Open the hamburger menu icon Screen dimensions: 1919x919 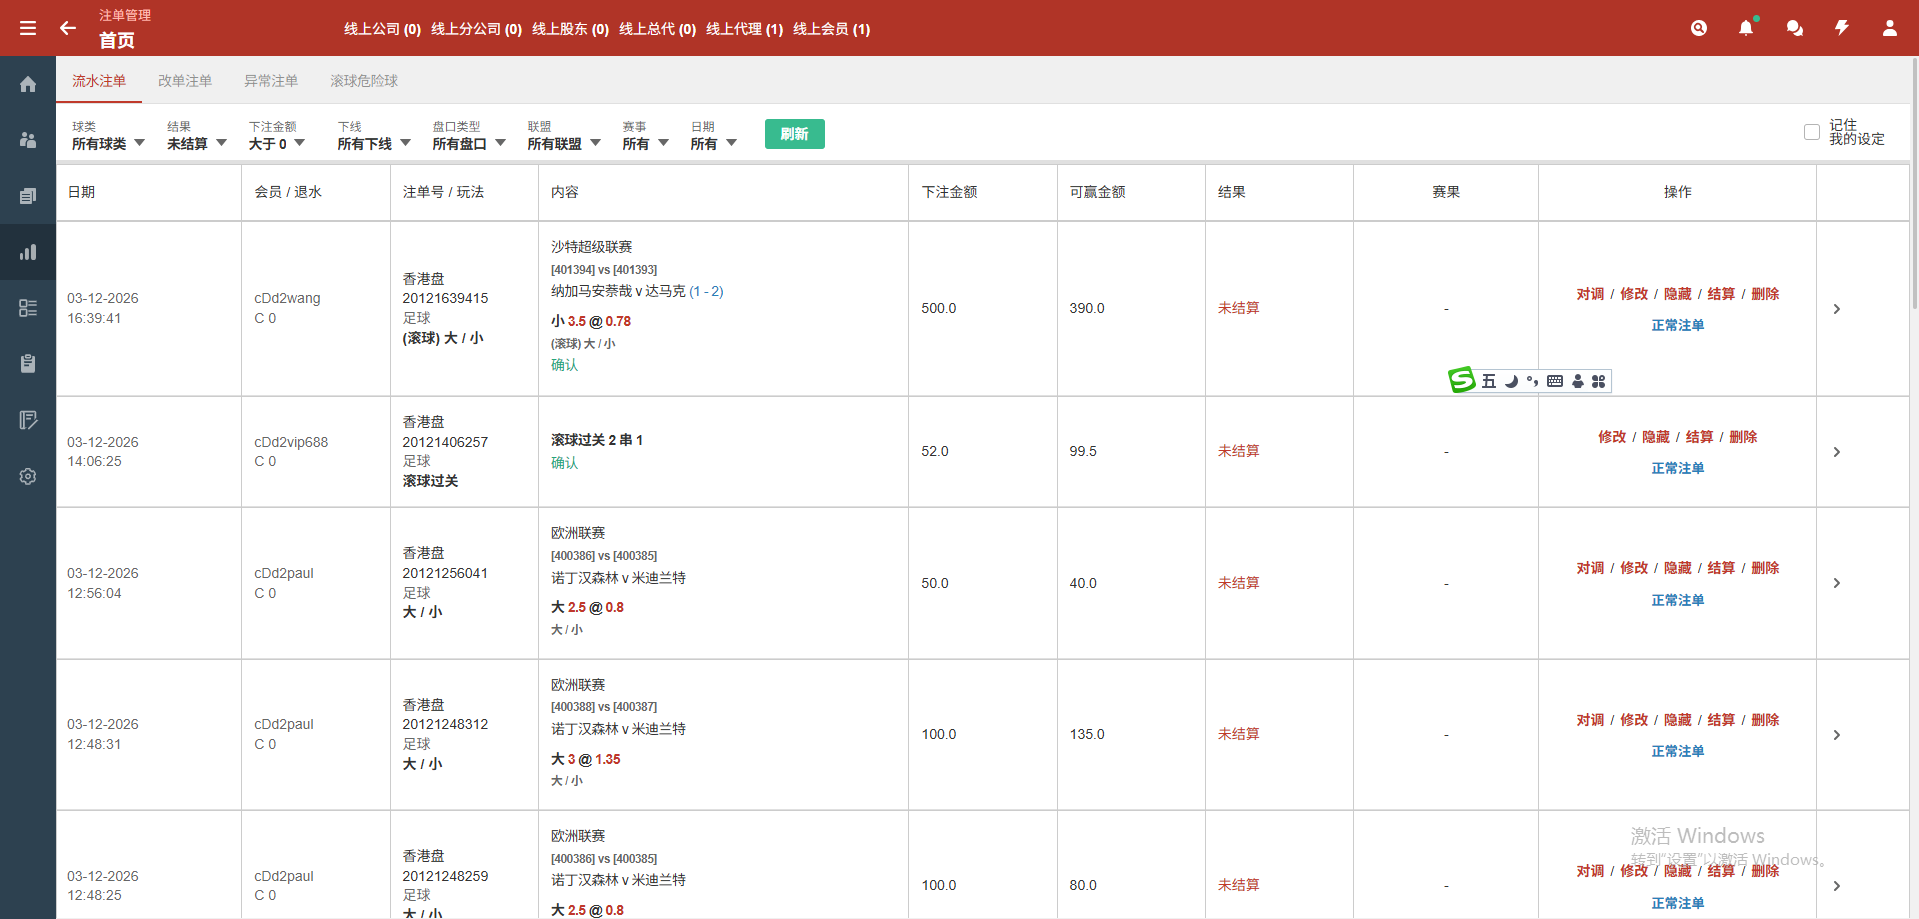click(x=28, y=28)
